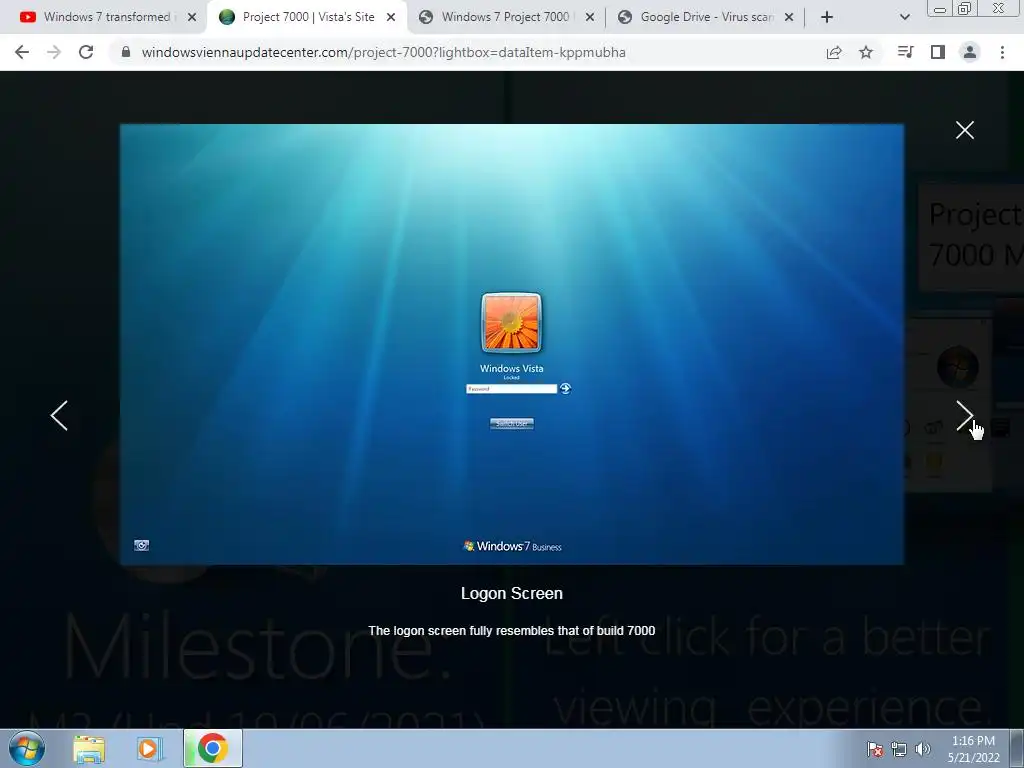The width and height of the screenshot is (1024, 768).
Task: Click the password field in the screenshot
Action: tap(511, 389)
